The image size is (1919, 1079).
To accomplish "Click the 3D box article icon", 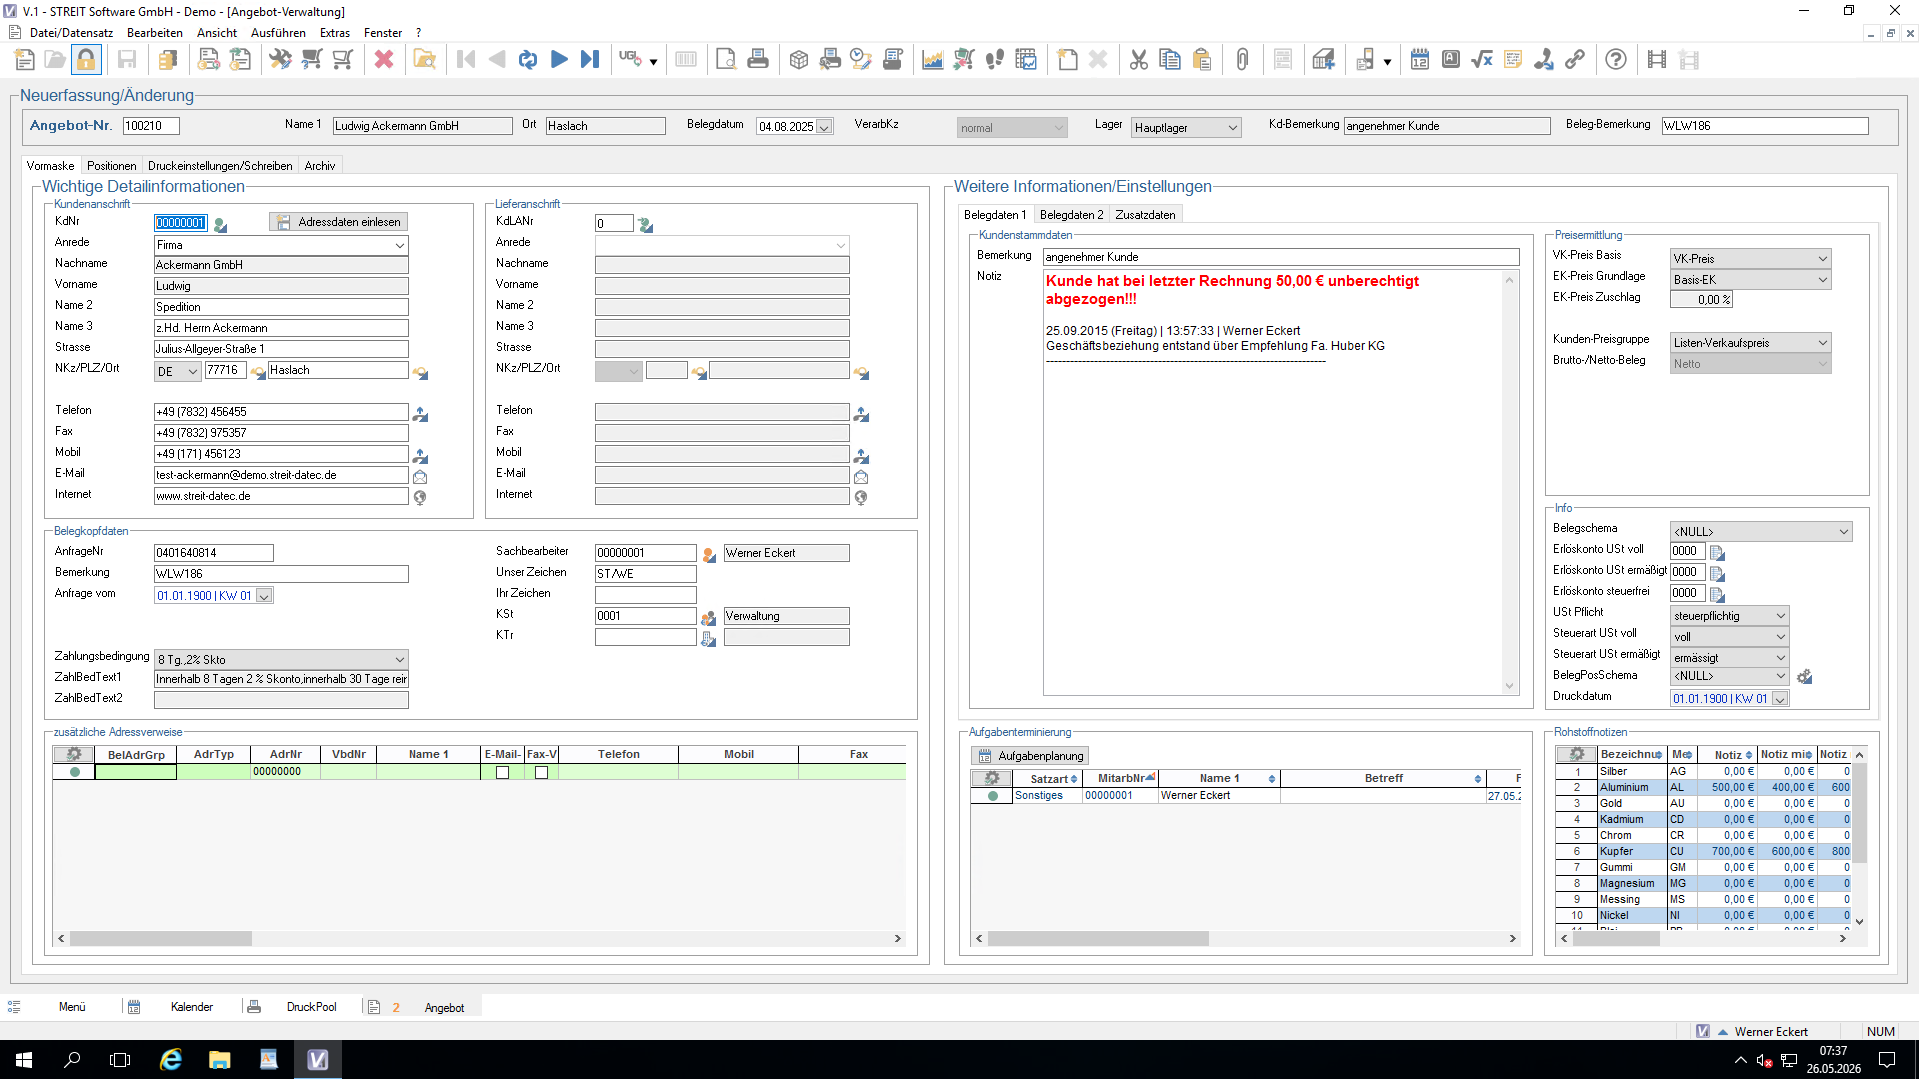I will click(x=799, y=60).
